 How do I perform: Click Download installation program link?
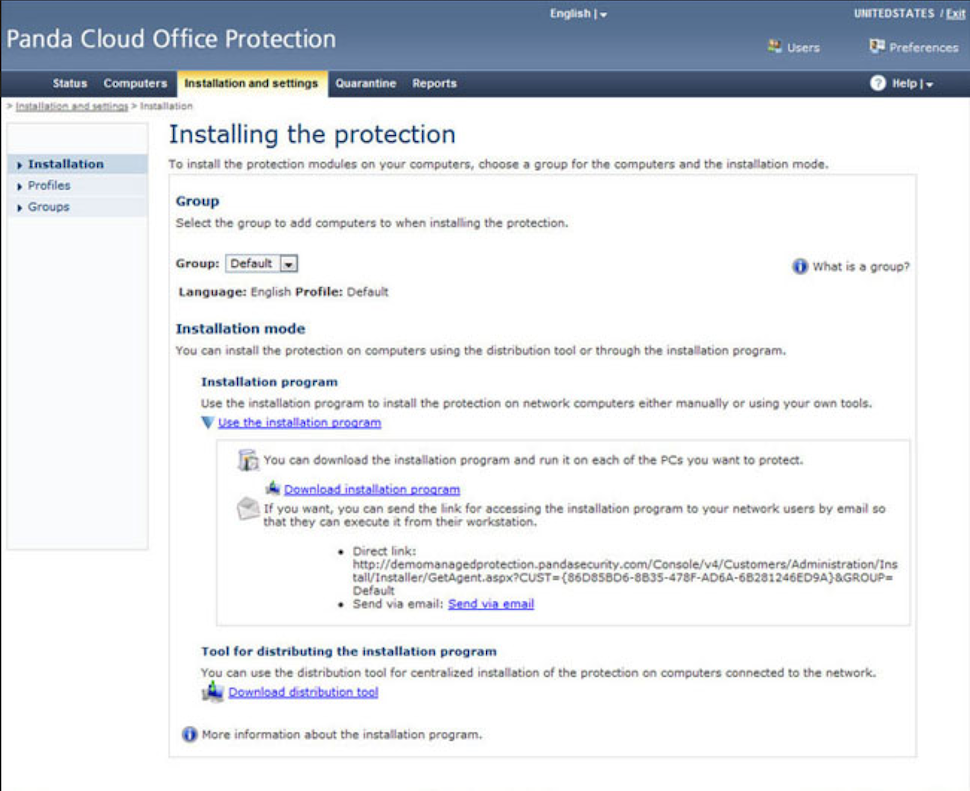[372, 489]
